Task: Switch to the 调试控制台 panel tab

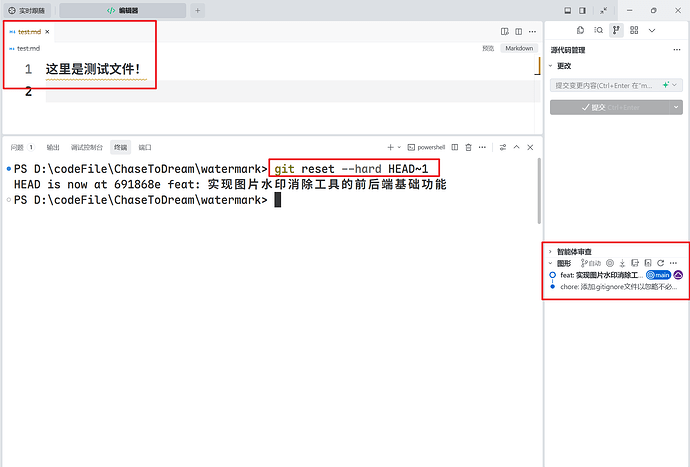Action: pos(87,147)
